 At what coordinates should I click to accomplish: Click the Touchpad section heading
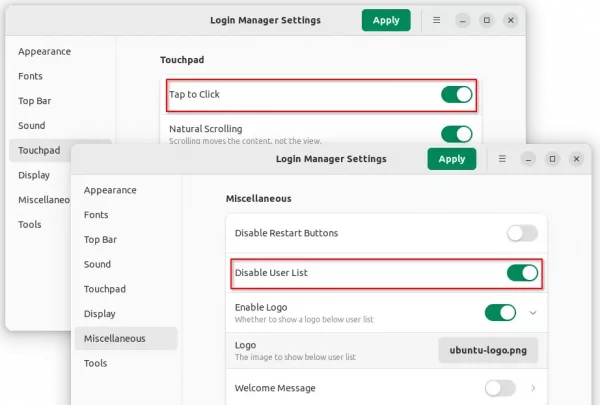click(182, 60)
